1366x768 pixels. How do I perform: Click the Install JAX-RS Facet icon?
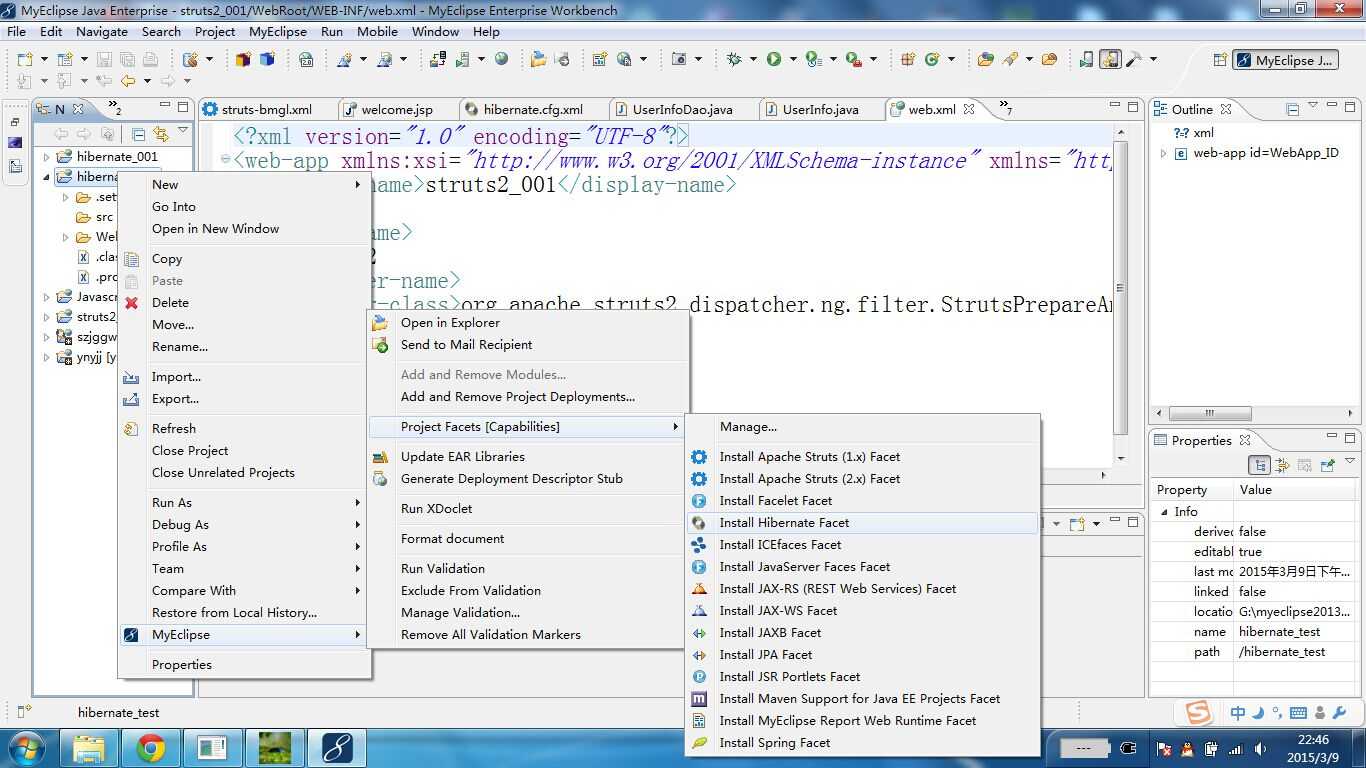point(699,589)
